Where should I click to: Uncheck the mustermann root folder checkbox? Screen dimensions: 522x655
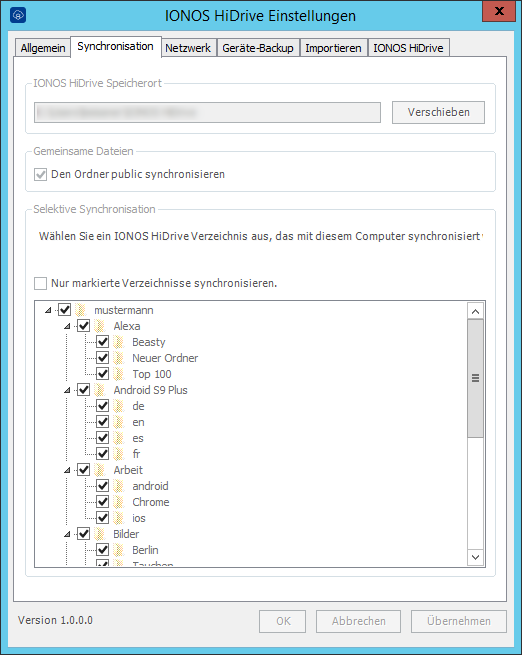64,310
